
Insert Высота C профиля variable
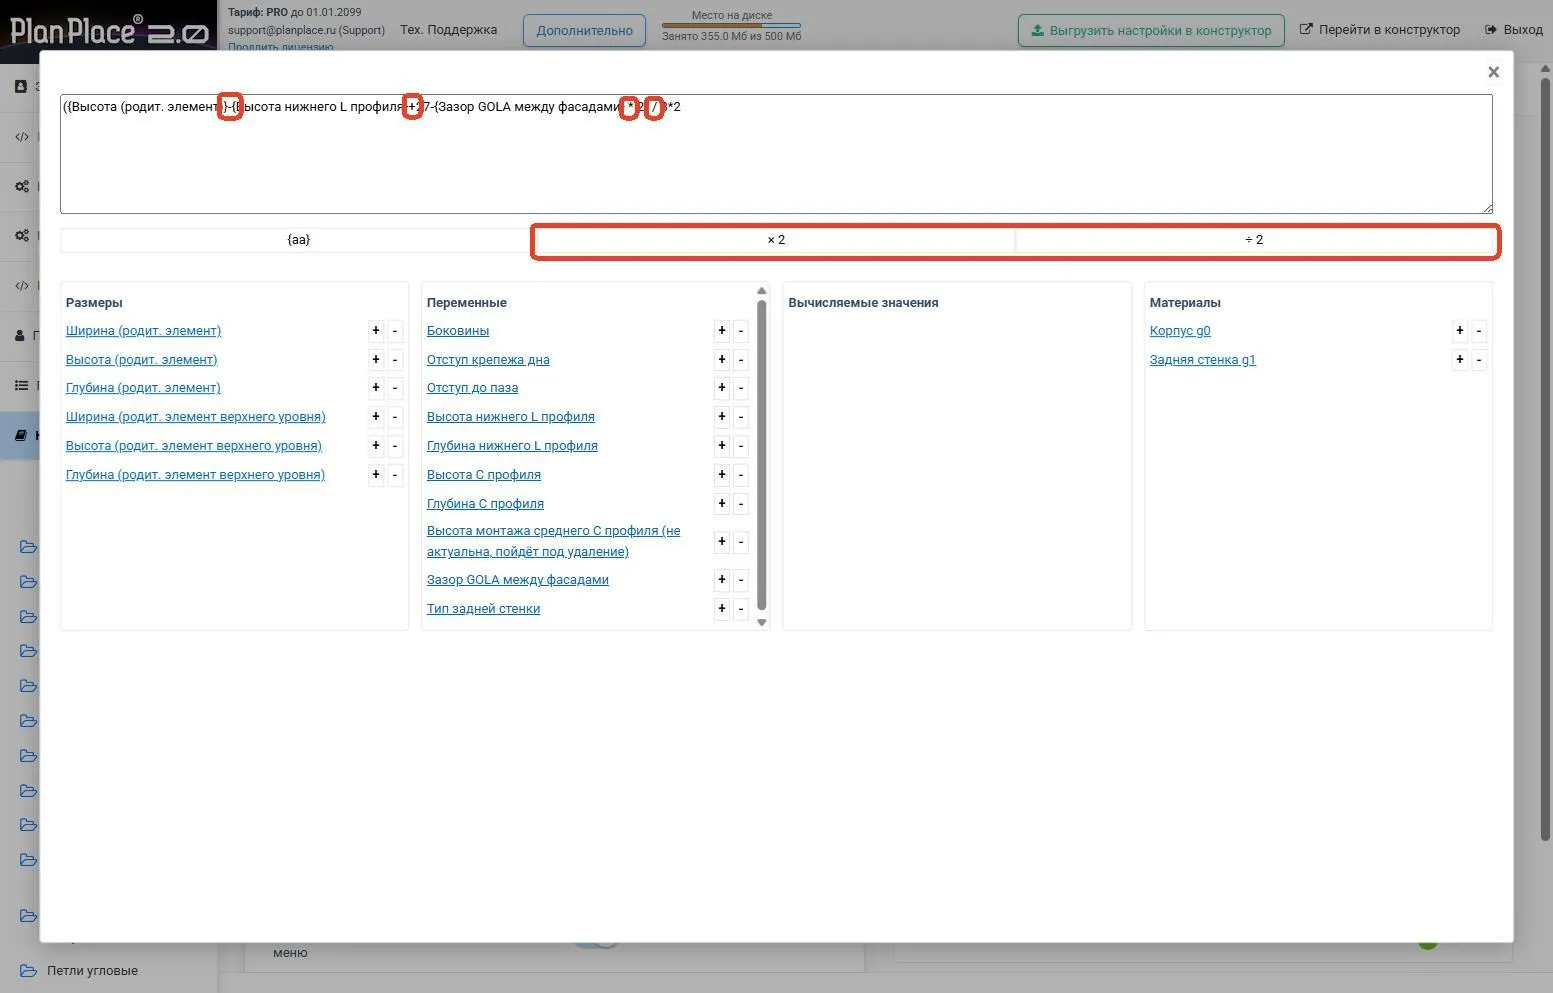484,475
